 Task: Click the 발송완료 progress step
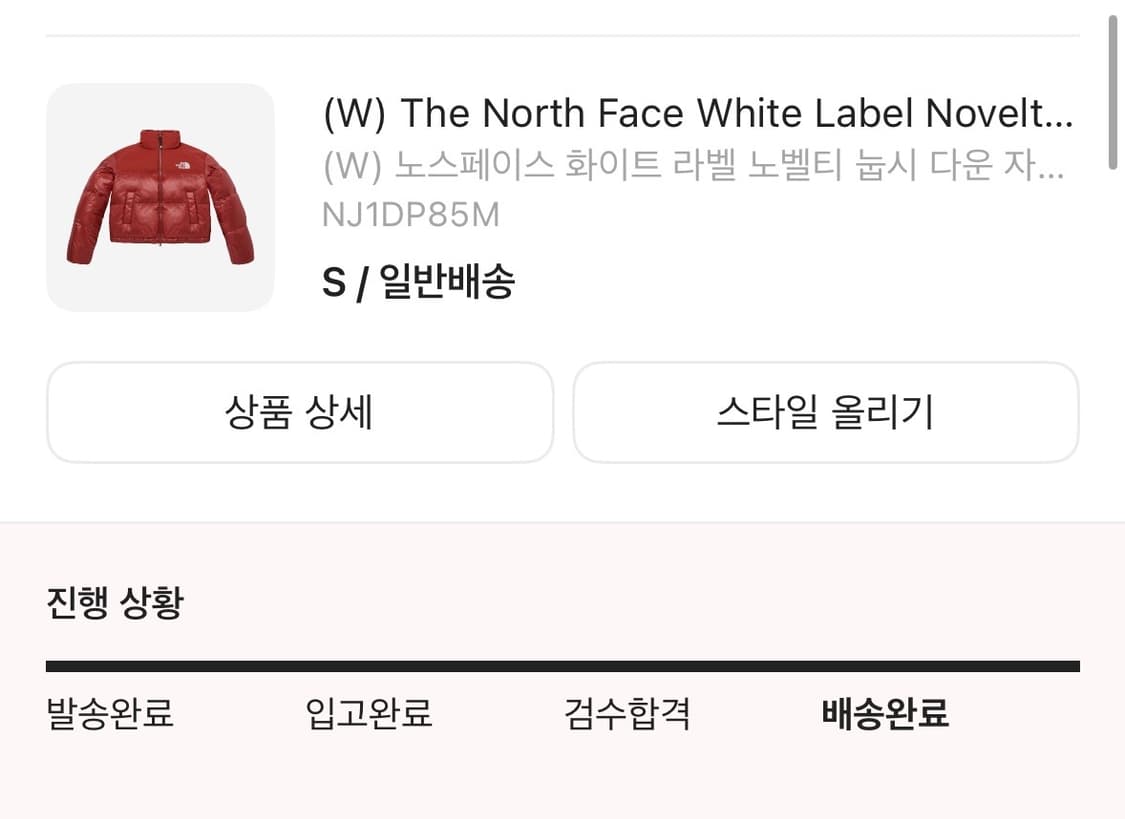tap(108, 713)
